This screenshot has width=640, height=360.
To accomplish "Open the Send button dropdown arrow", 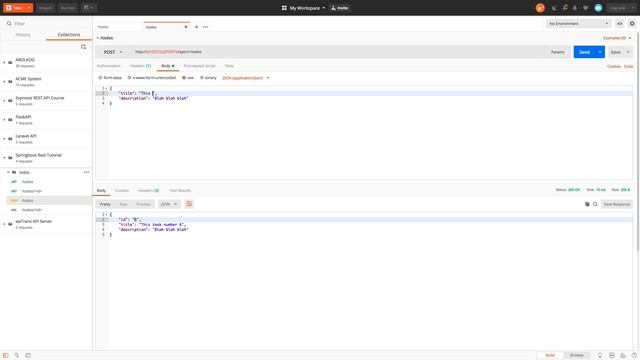I will (600, 52).
